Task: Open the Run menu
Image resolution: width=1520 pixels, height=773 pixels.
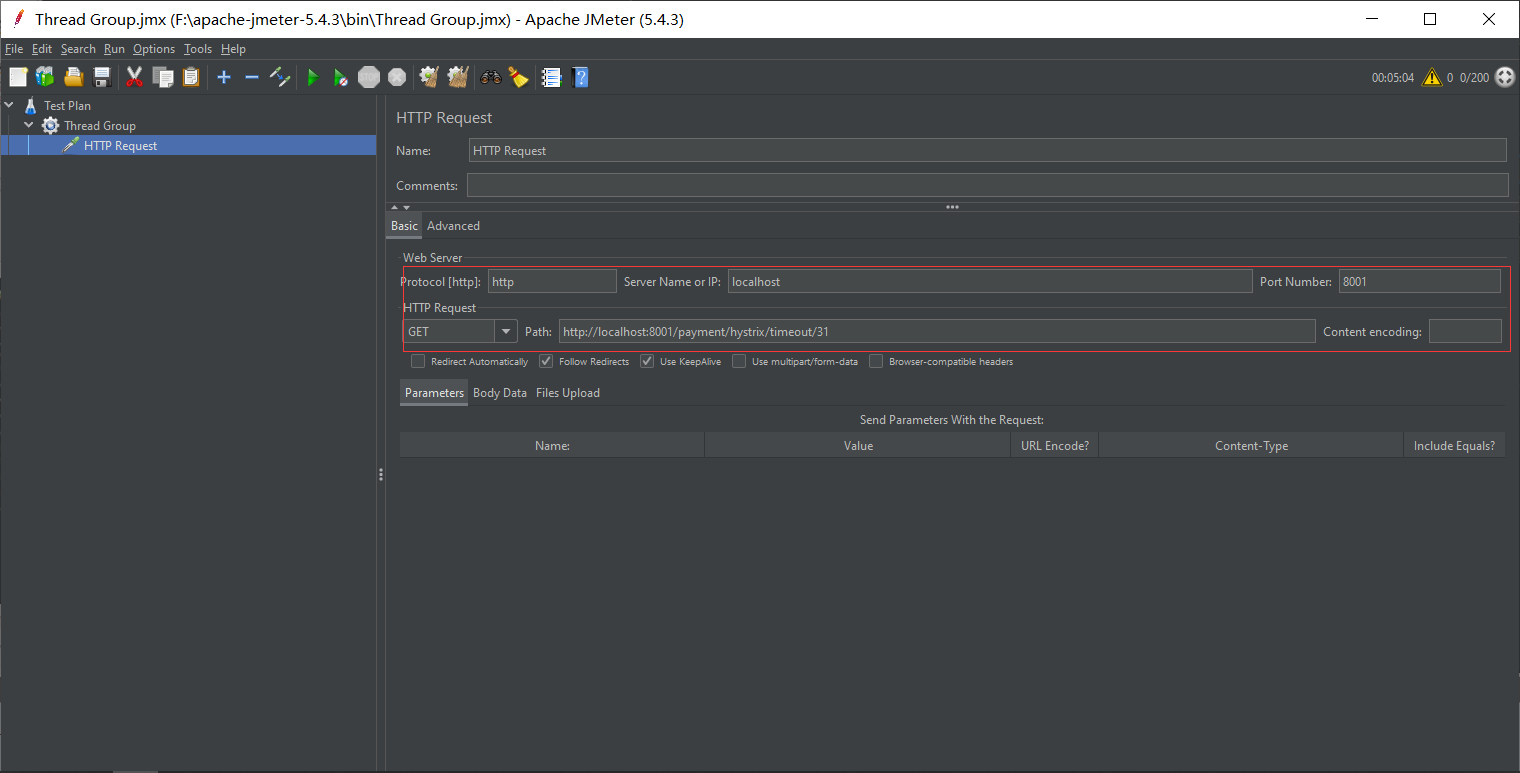Action: (114, 49)
